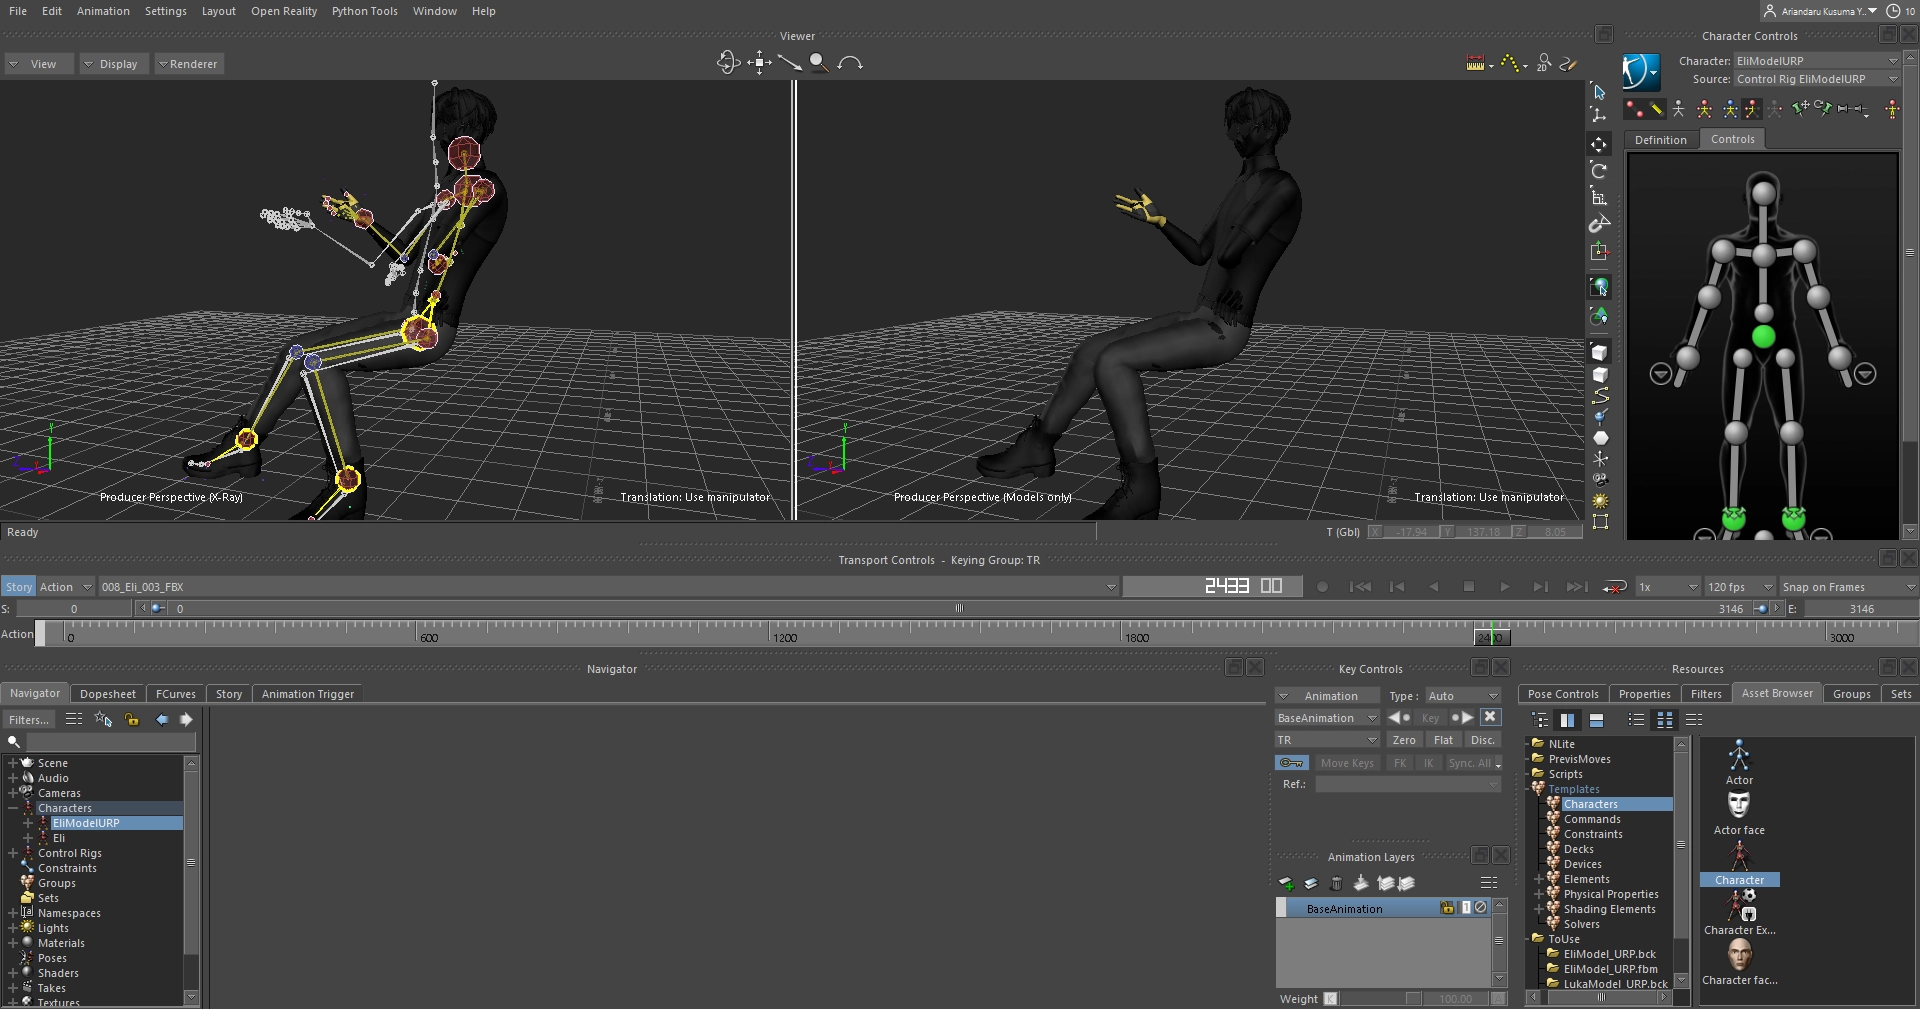Toggle the BaseAnimation layer solo icon
Screen dimensions: 1920x1009
click(1466, 908)
